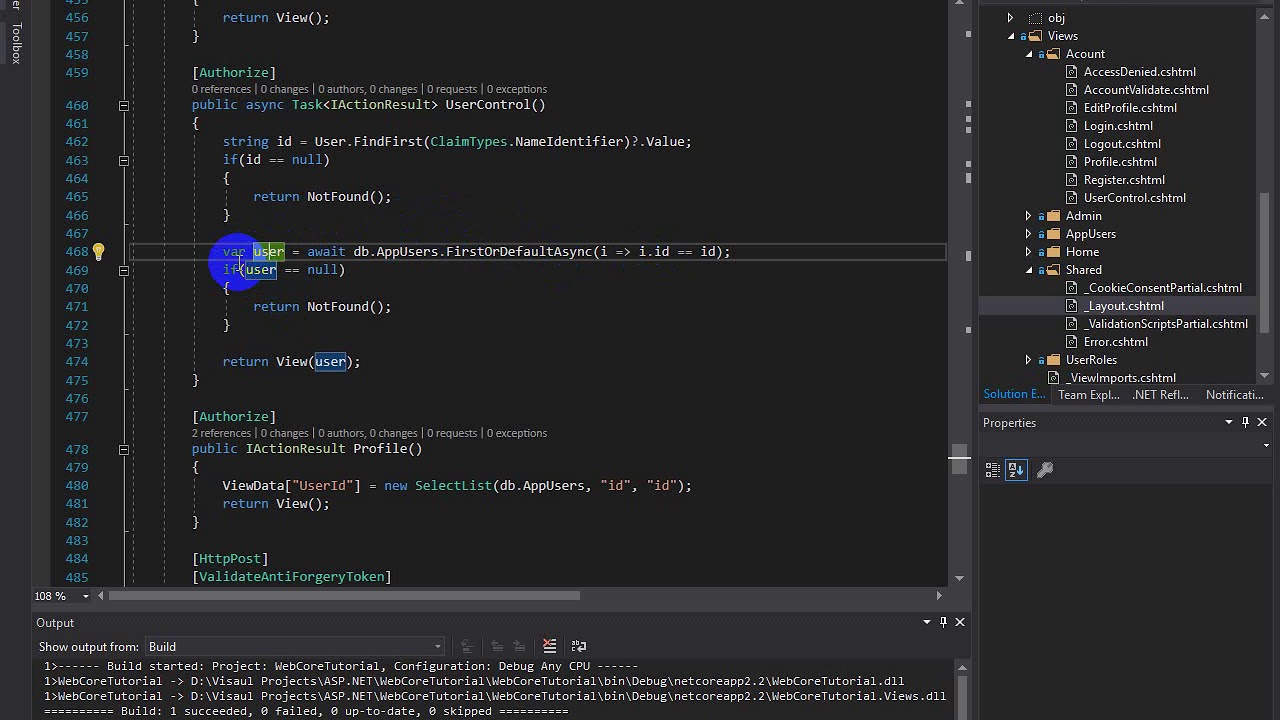Click the obj folder icon

[x=1036, y=18]
